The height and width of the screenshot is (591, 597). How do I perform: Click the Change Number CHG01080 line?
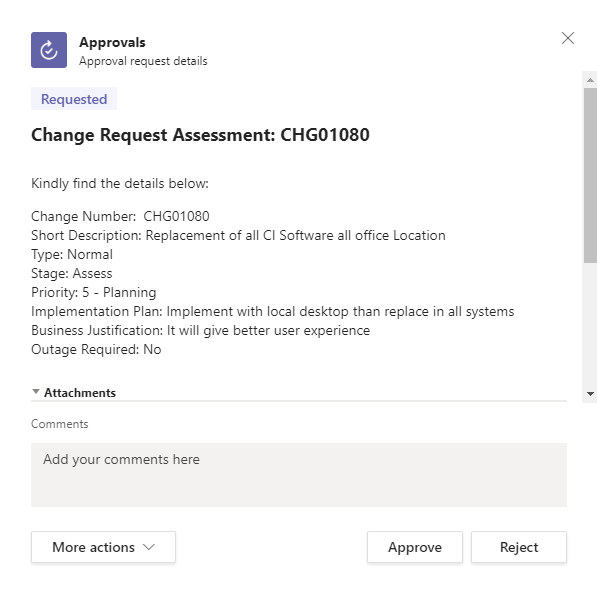pos(120,216)
